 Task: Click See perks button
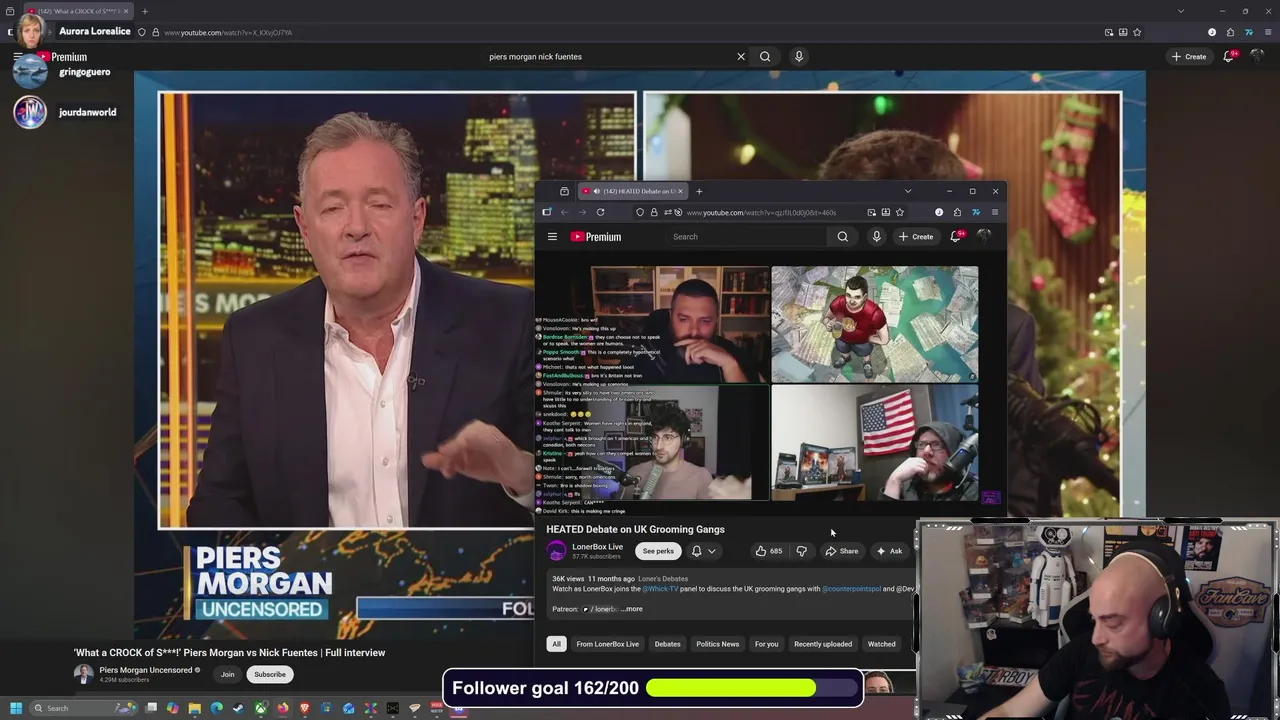click(x=658, y=551)
